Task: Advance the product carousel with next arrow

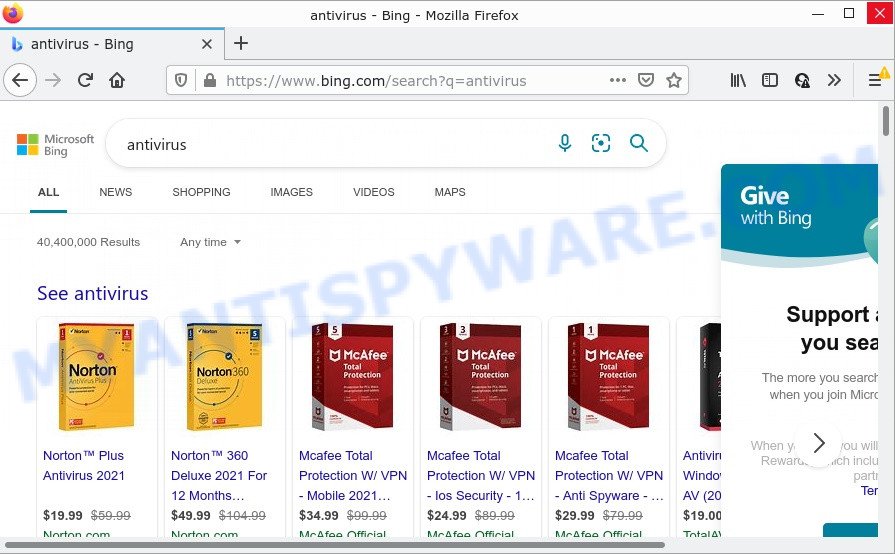Action: tap(819, 443)
